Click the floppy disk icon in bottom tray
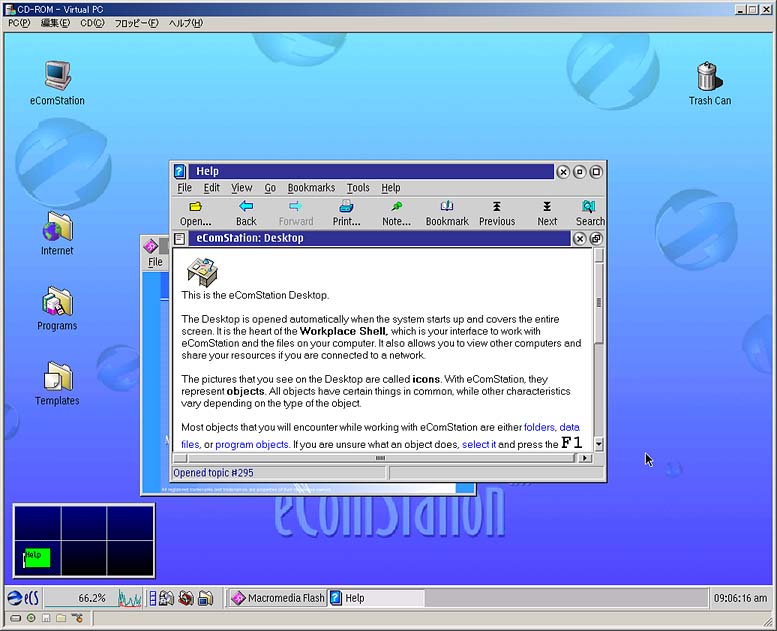 pyautogui.click(x=46, y=618)
